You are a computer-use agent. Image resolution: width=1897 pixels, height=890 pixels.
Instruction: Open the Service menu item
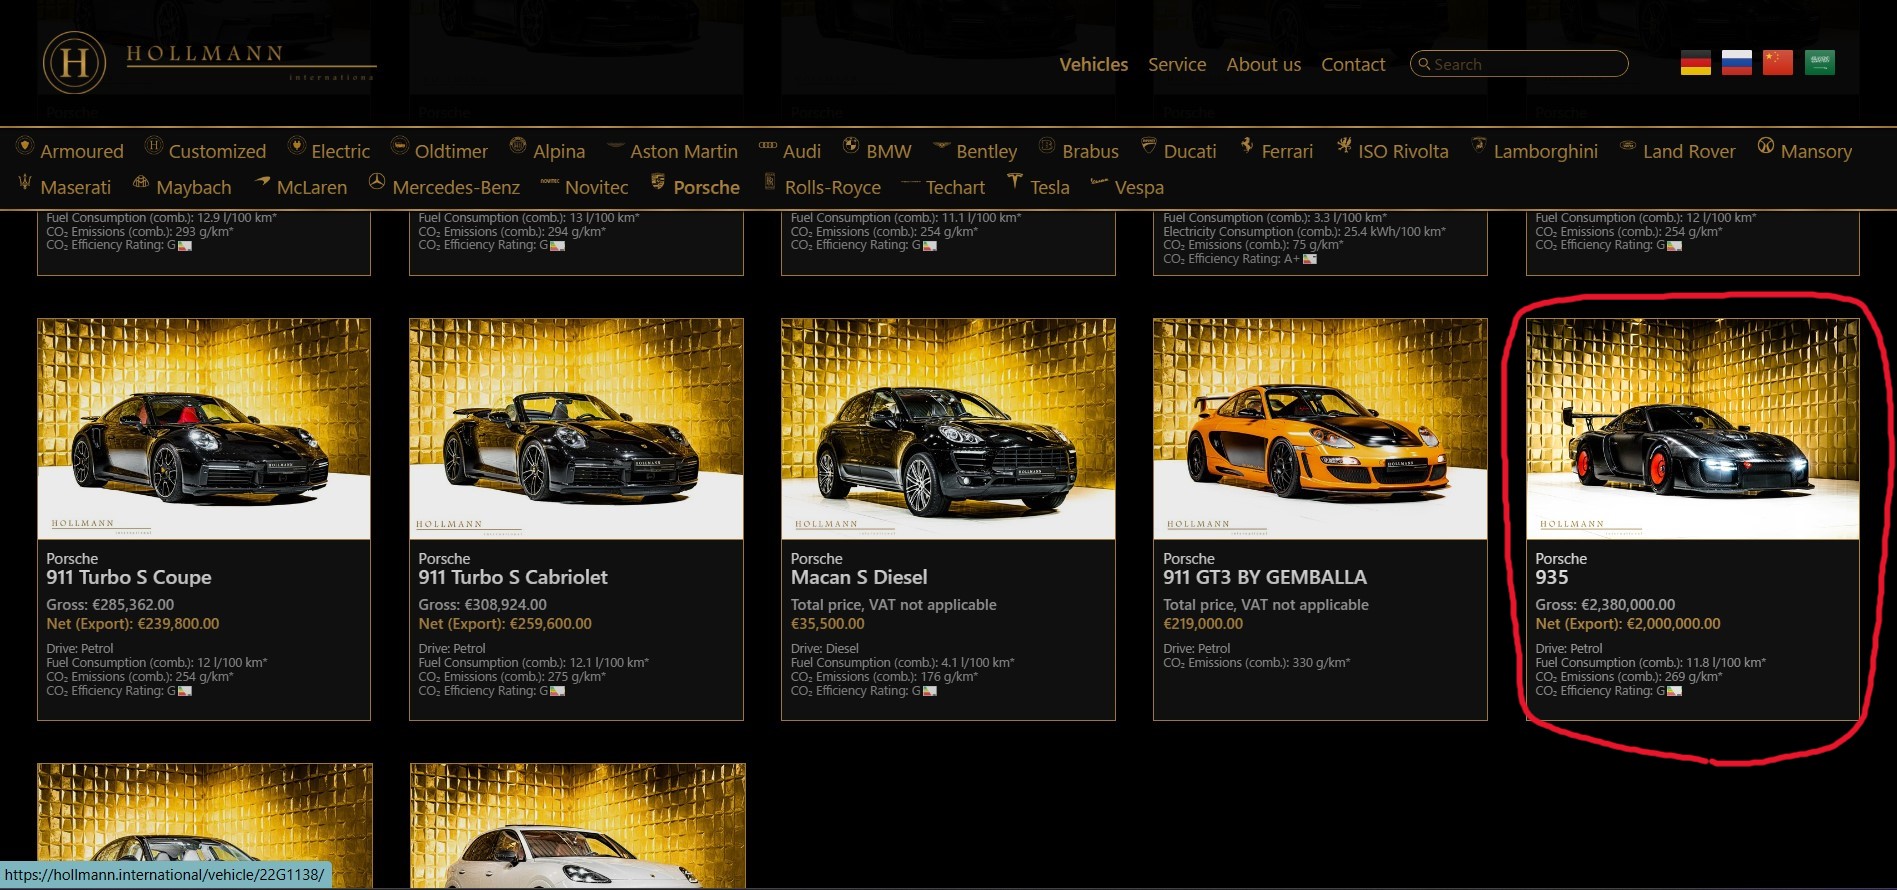coord(1176,64)
